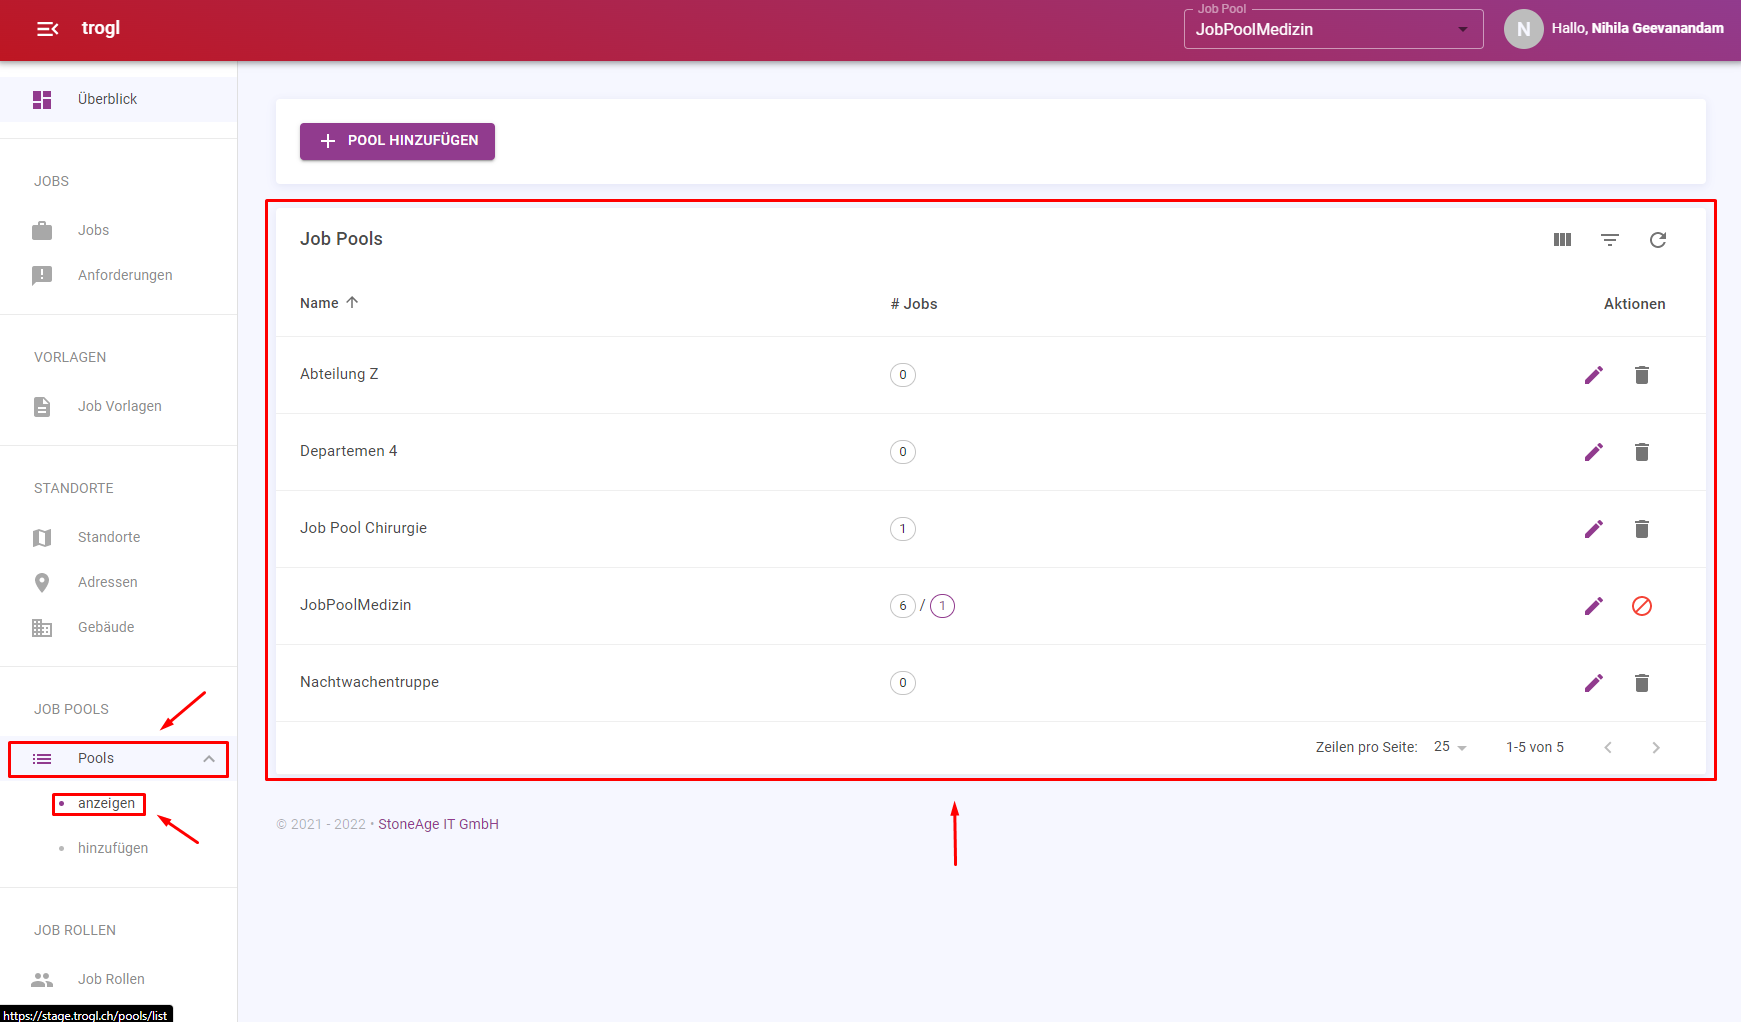Click the Adressen location pin icon

(42, 582)
